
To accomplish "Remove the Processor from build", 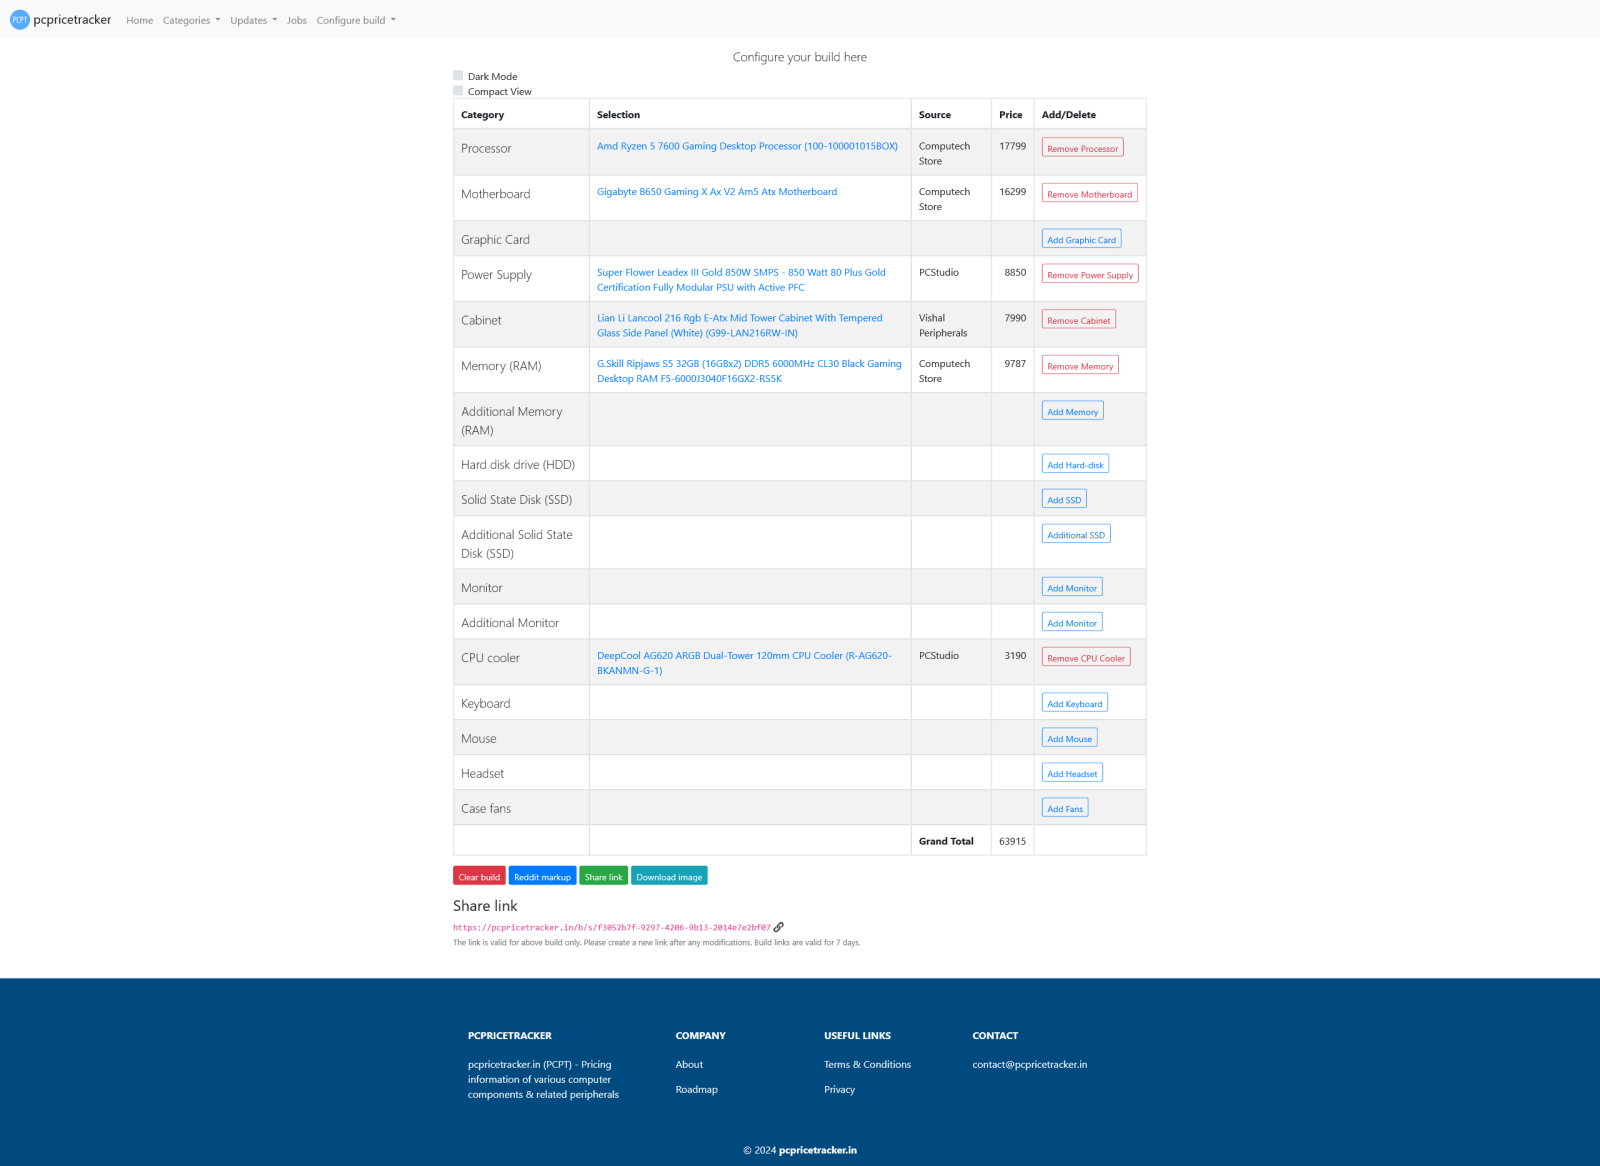I will (x=1082, y=148).
